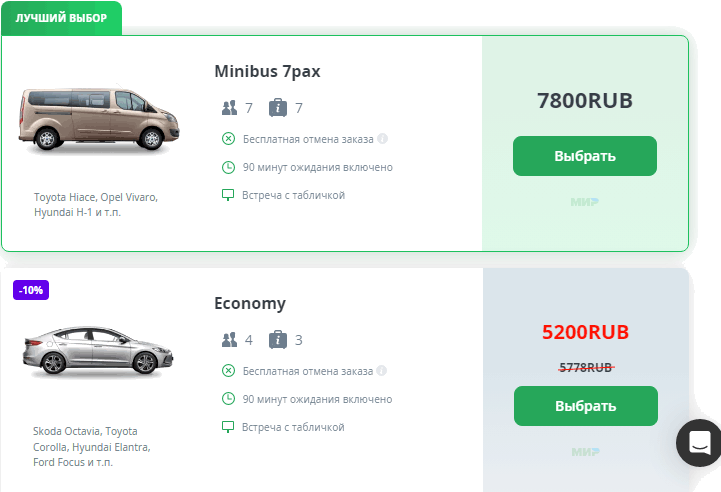Image resolution: width=721 pixels, height=492 pixels.
Task: Open the live chat widget
Action: point(699,443)
